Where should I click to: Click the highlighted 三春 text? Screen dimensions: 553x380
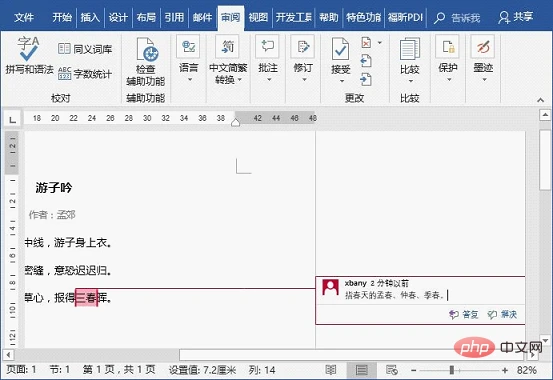[86, 298]
